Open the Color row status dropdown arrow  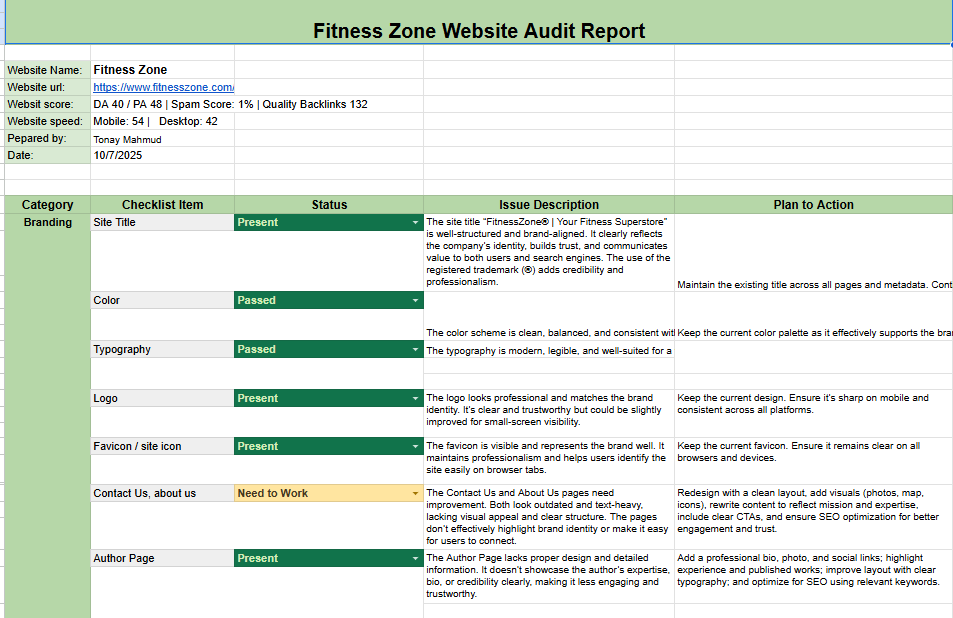(x=416, y=300)
